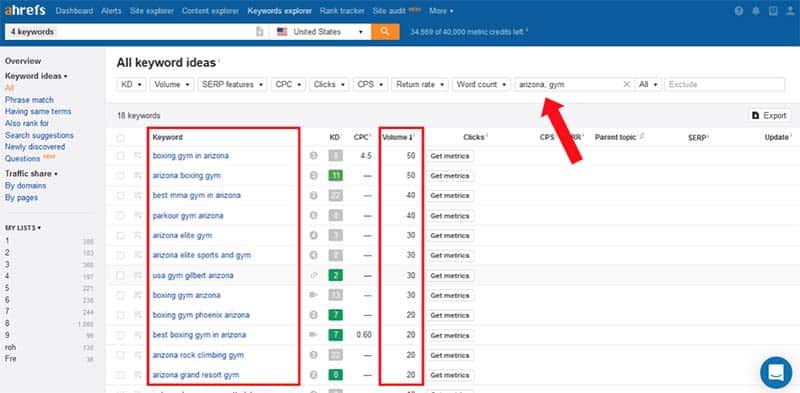Viewport: 800px width, 393px height.
Task: Open the Intercom chat bubble
Action: 776,372
